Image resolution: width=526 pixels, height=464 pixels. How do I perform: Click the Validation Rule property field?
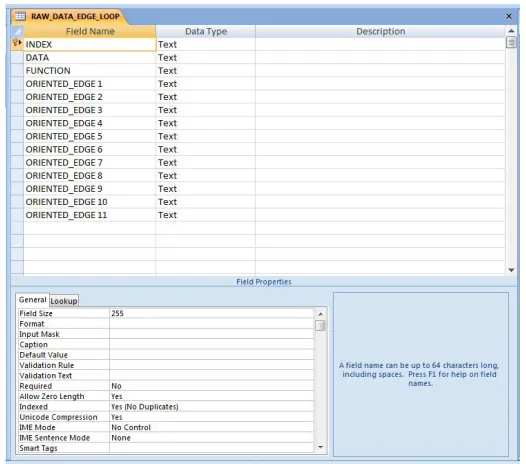tap(212, 365)
